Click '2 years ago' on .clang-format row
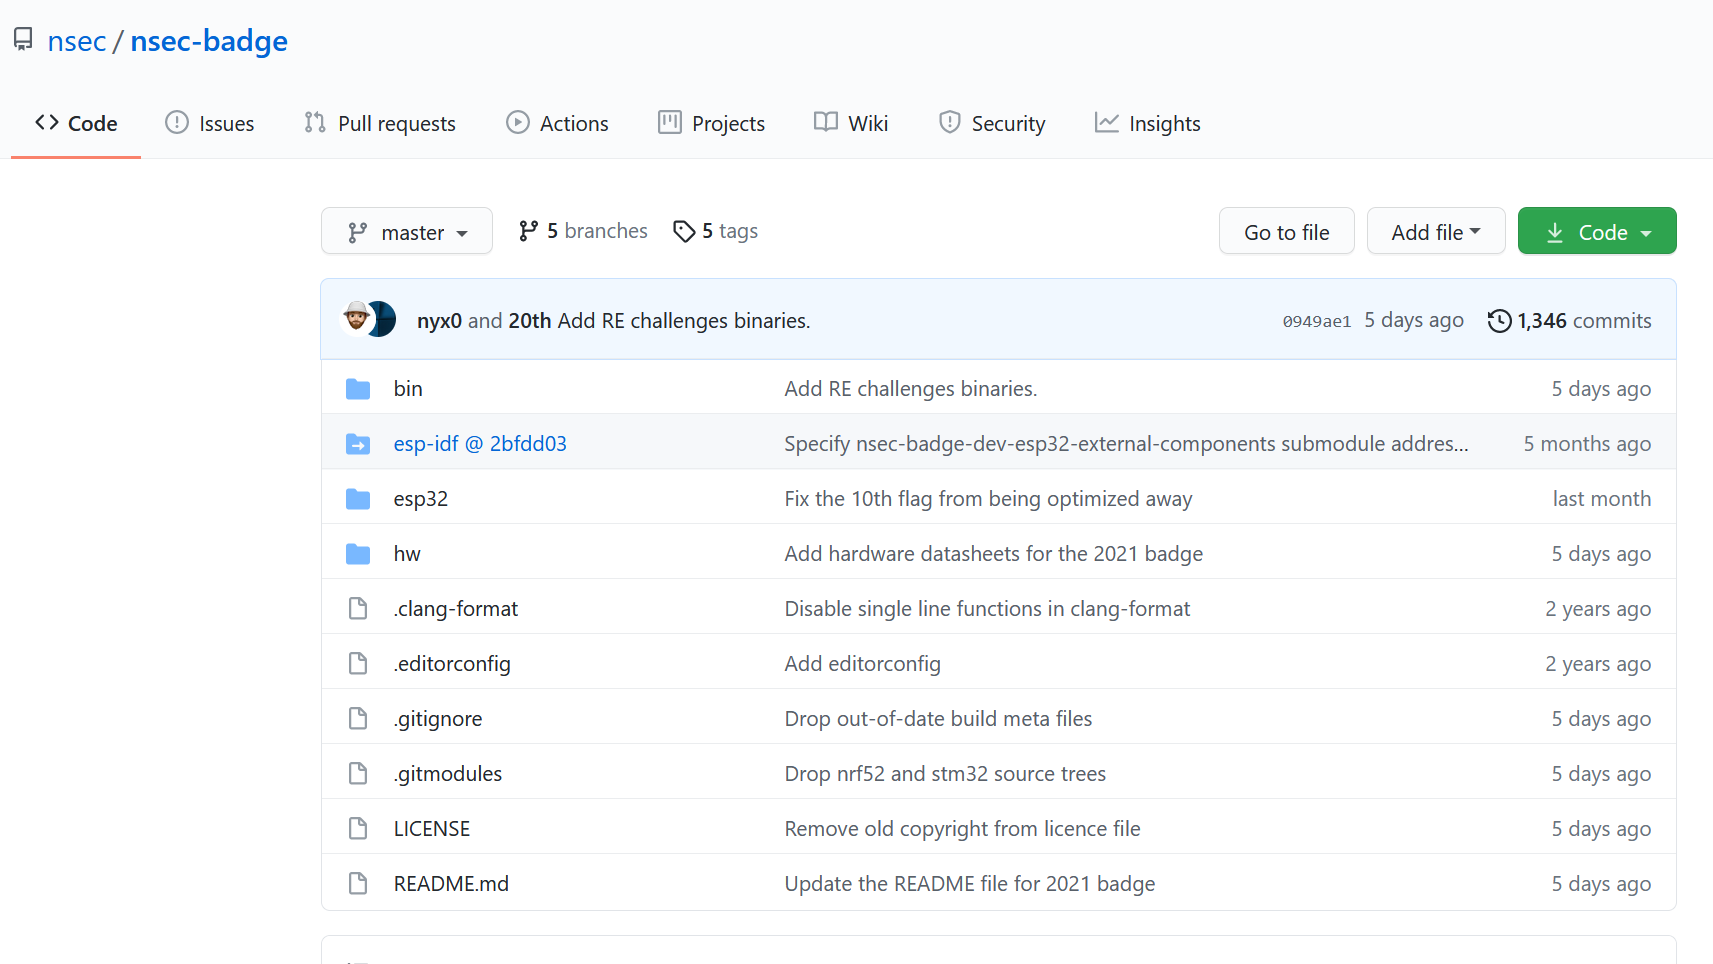This screenshot has width=1713, height=964. point(1598,609)
